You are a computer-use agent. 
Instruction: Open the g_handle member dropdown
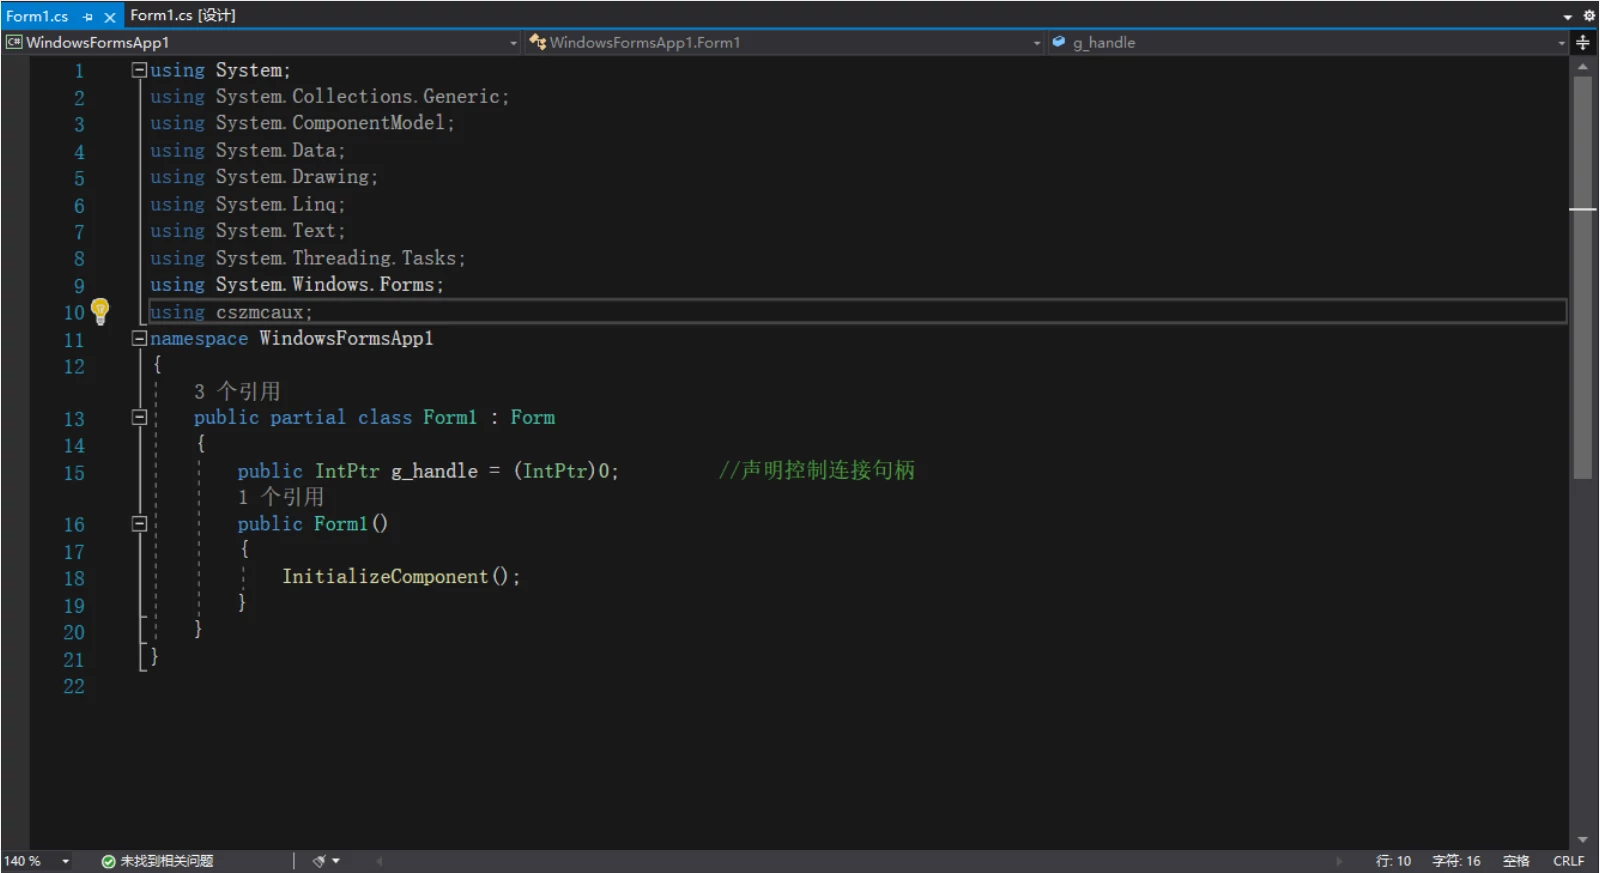1561,43
